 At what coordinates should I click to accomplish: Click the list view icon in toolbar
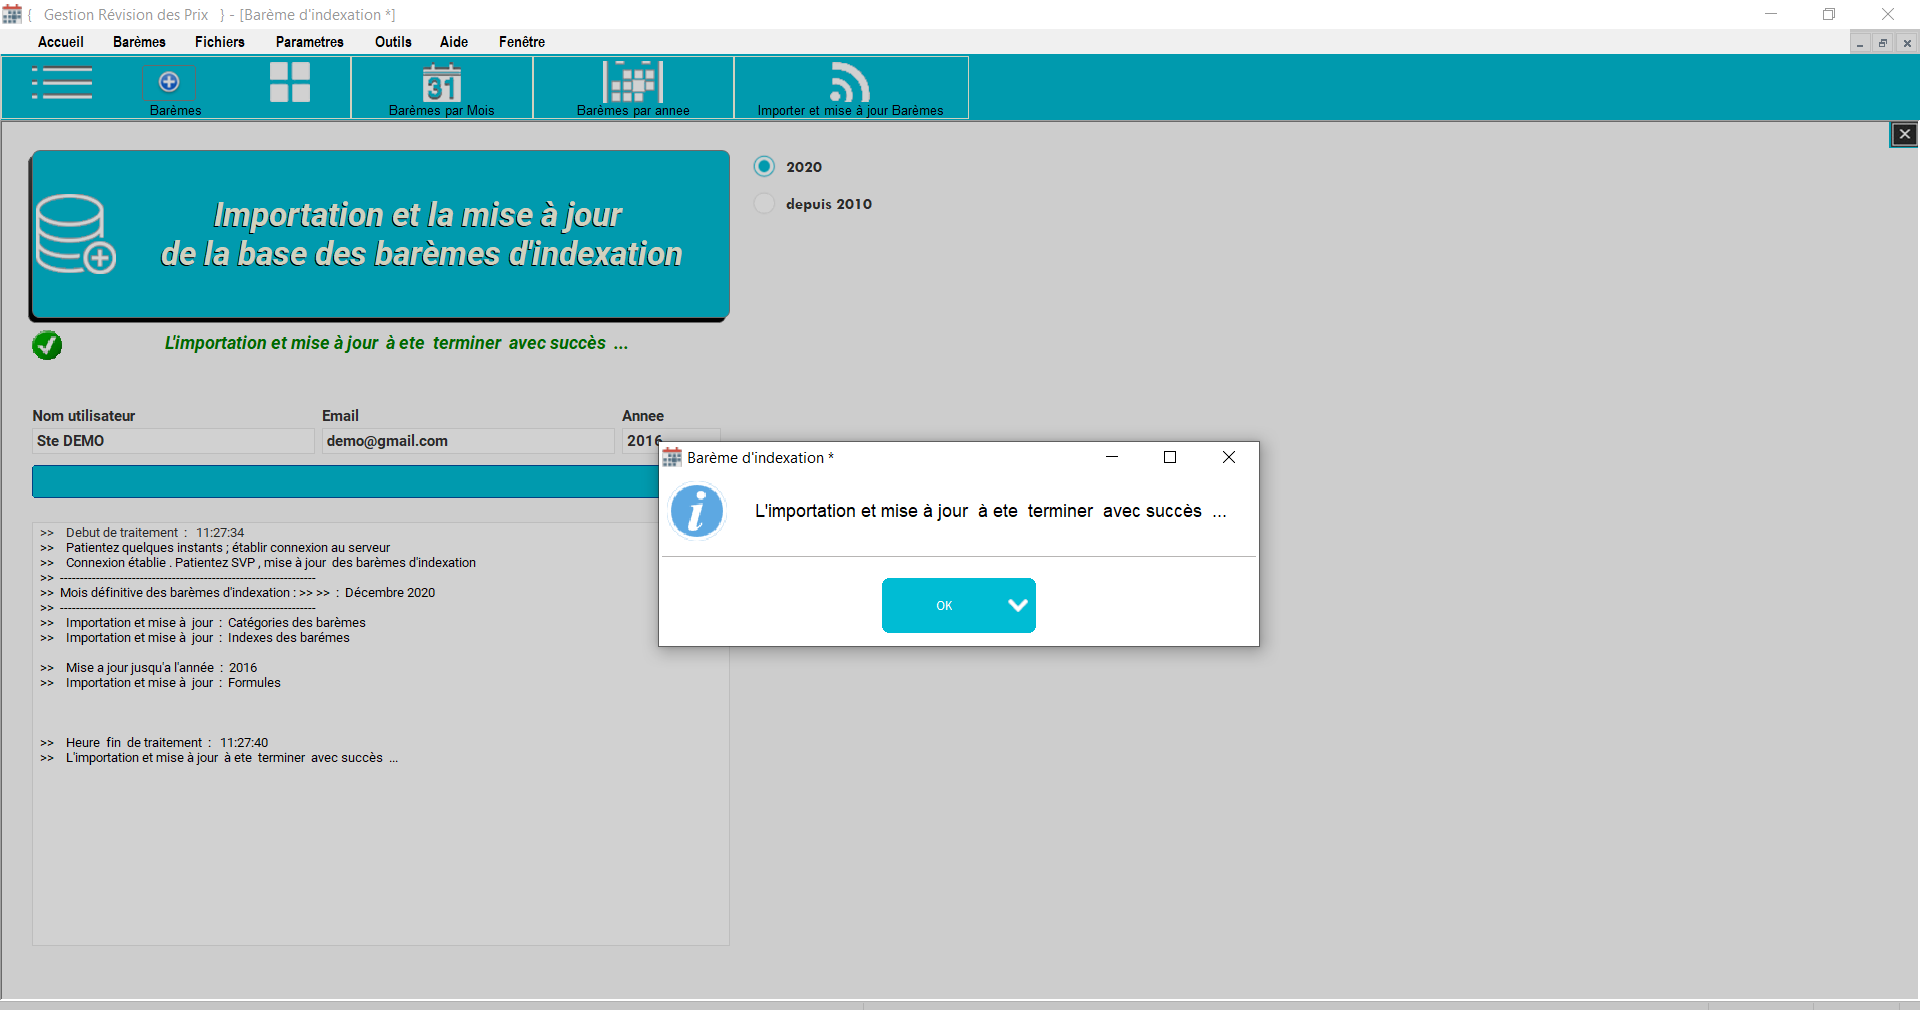62,83
